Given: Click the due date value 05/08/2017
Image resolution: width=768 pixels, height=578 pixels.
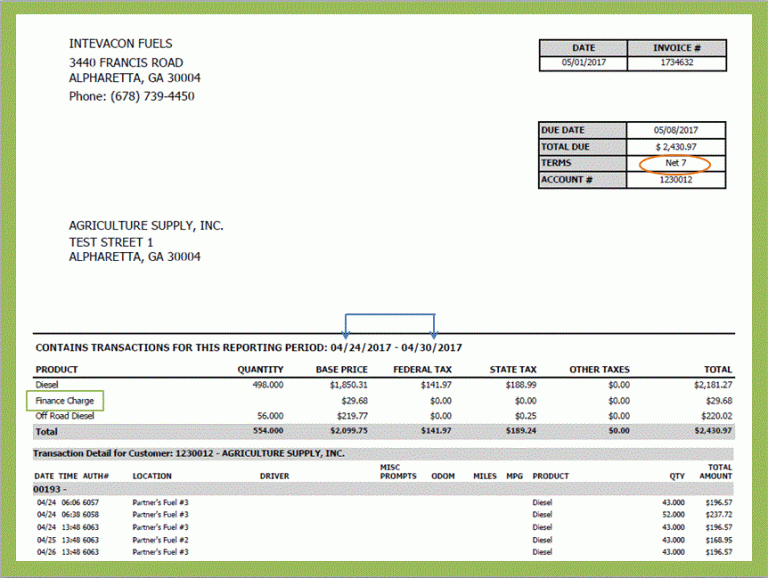Looking at the screenshot, I should pyautogui.click(x=676, y=130).
